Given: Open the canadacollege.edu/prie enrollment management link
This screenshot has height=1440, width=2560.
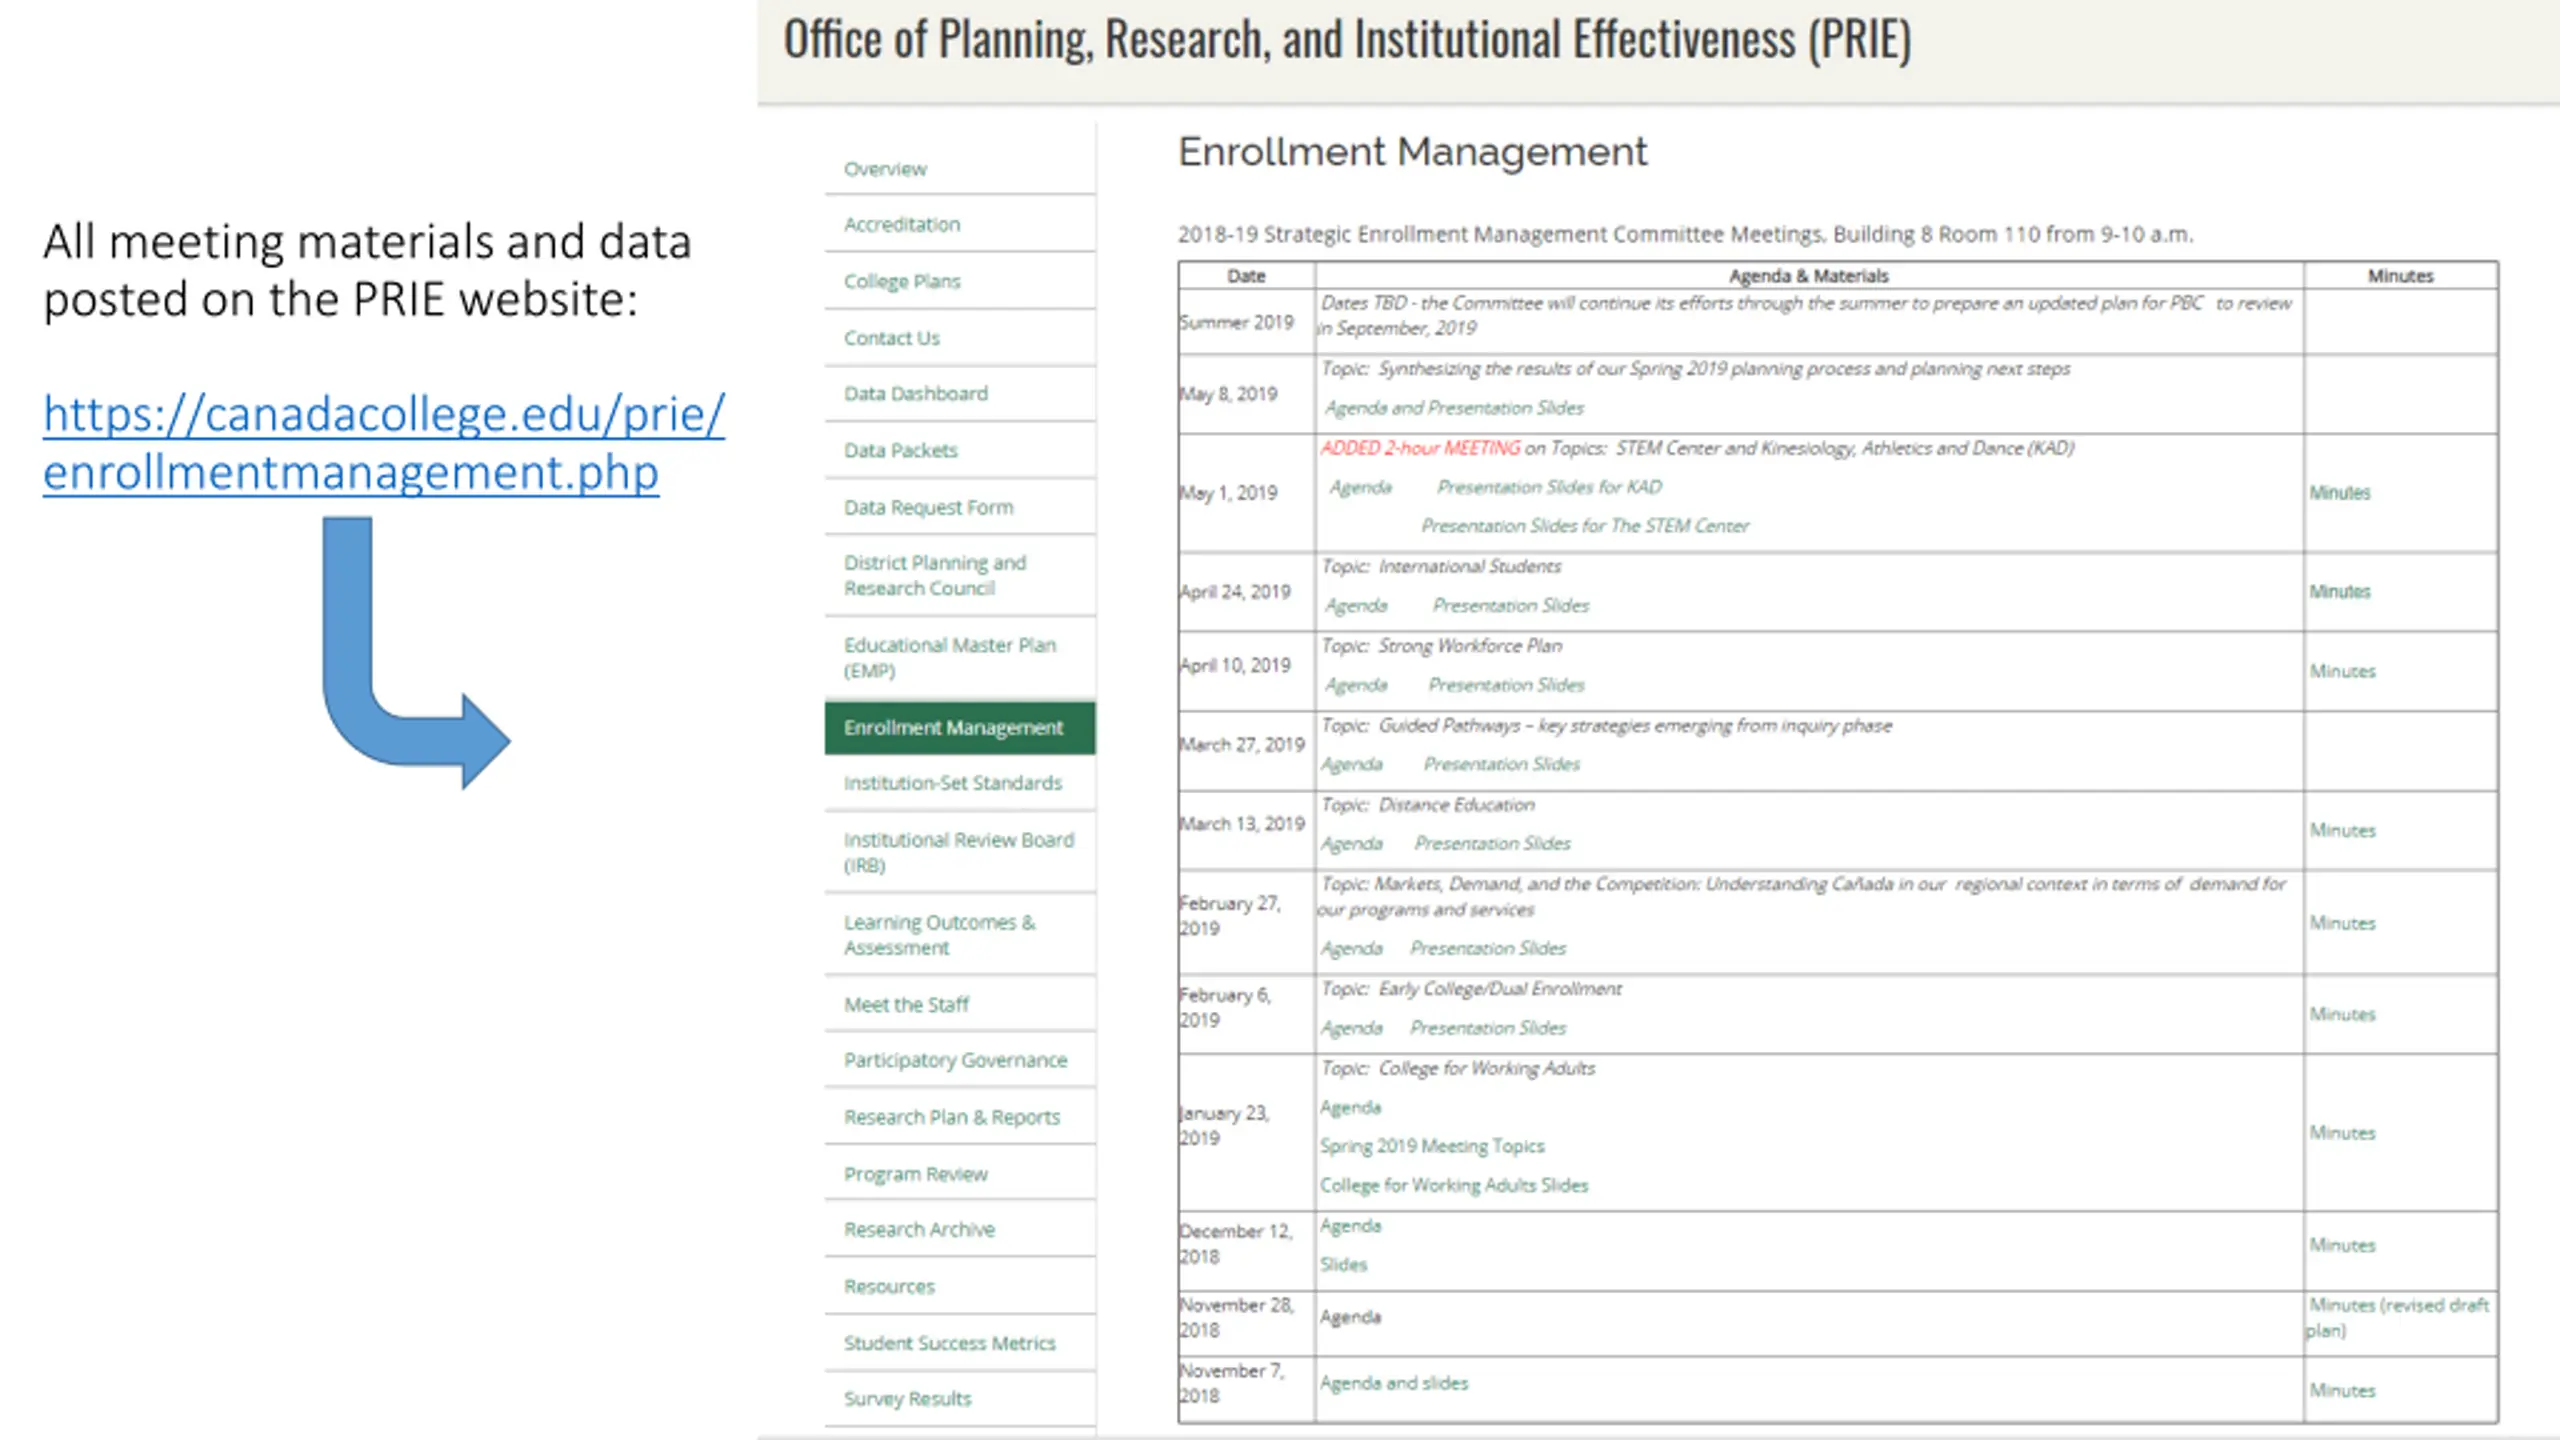Looking at the screenshot, I should pyautogui.click(x=383, y=443).
